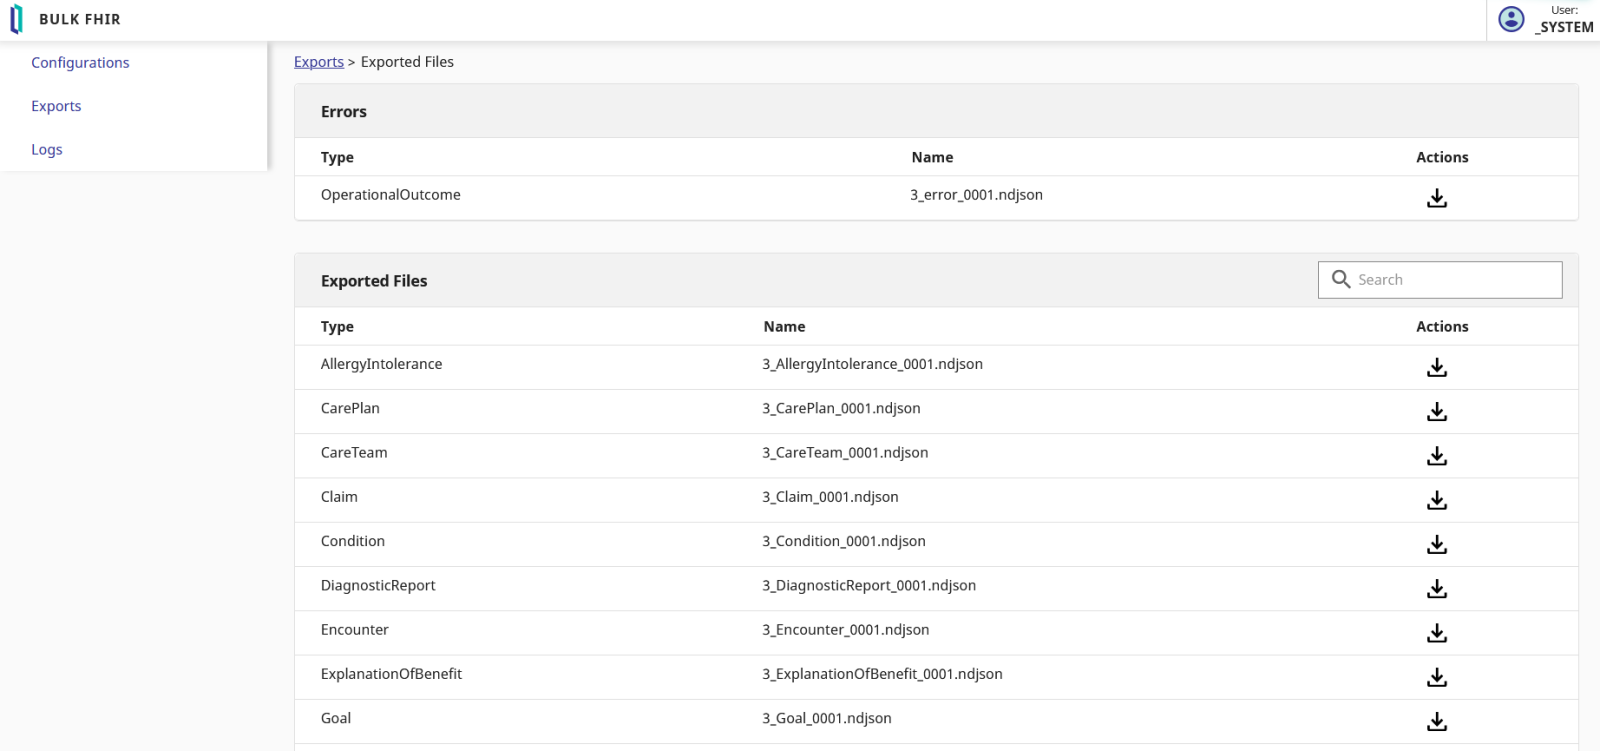Go to Exports in the sidebar
The image size is (1600, 751).
(x=56, y=106)
